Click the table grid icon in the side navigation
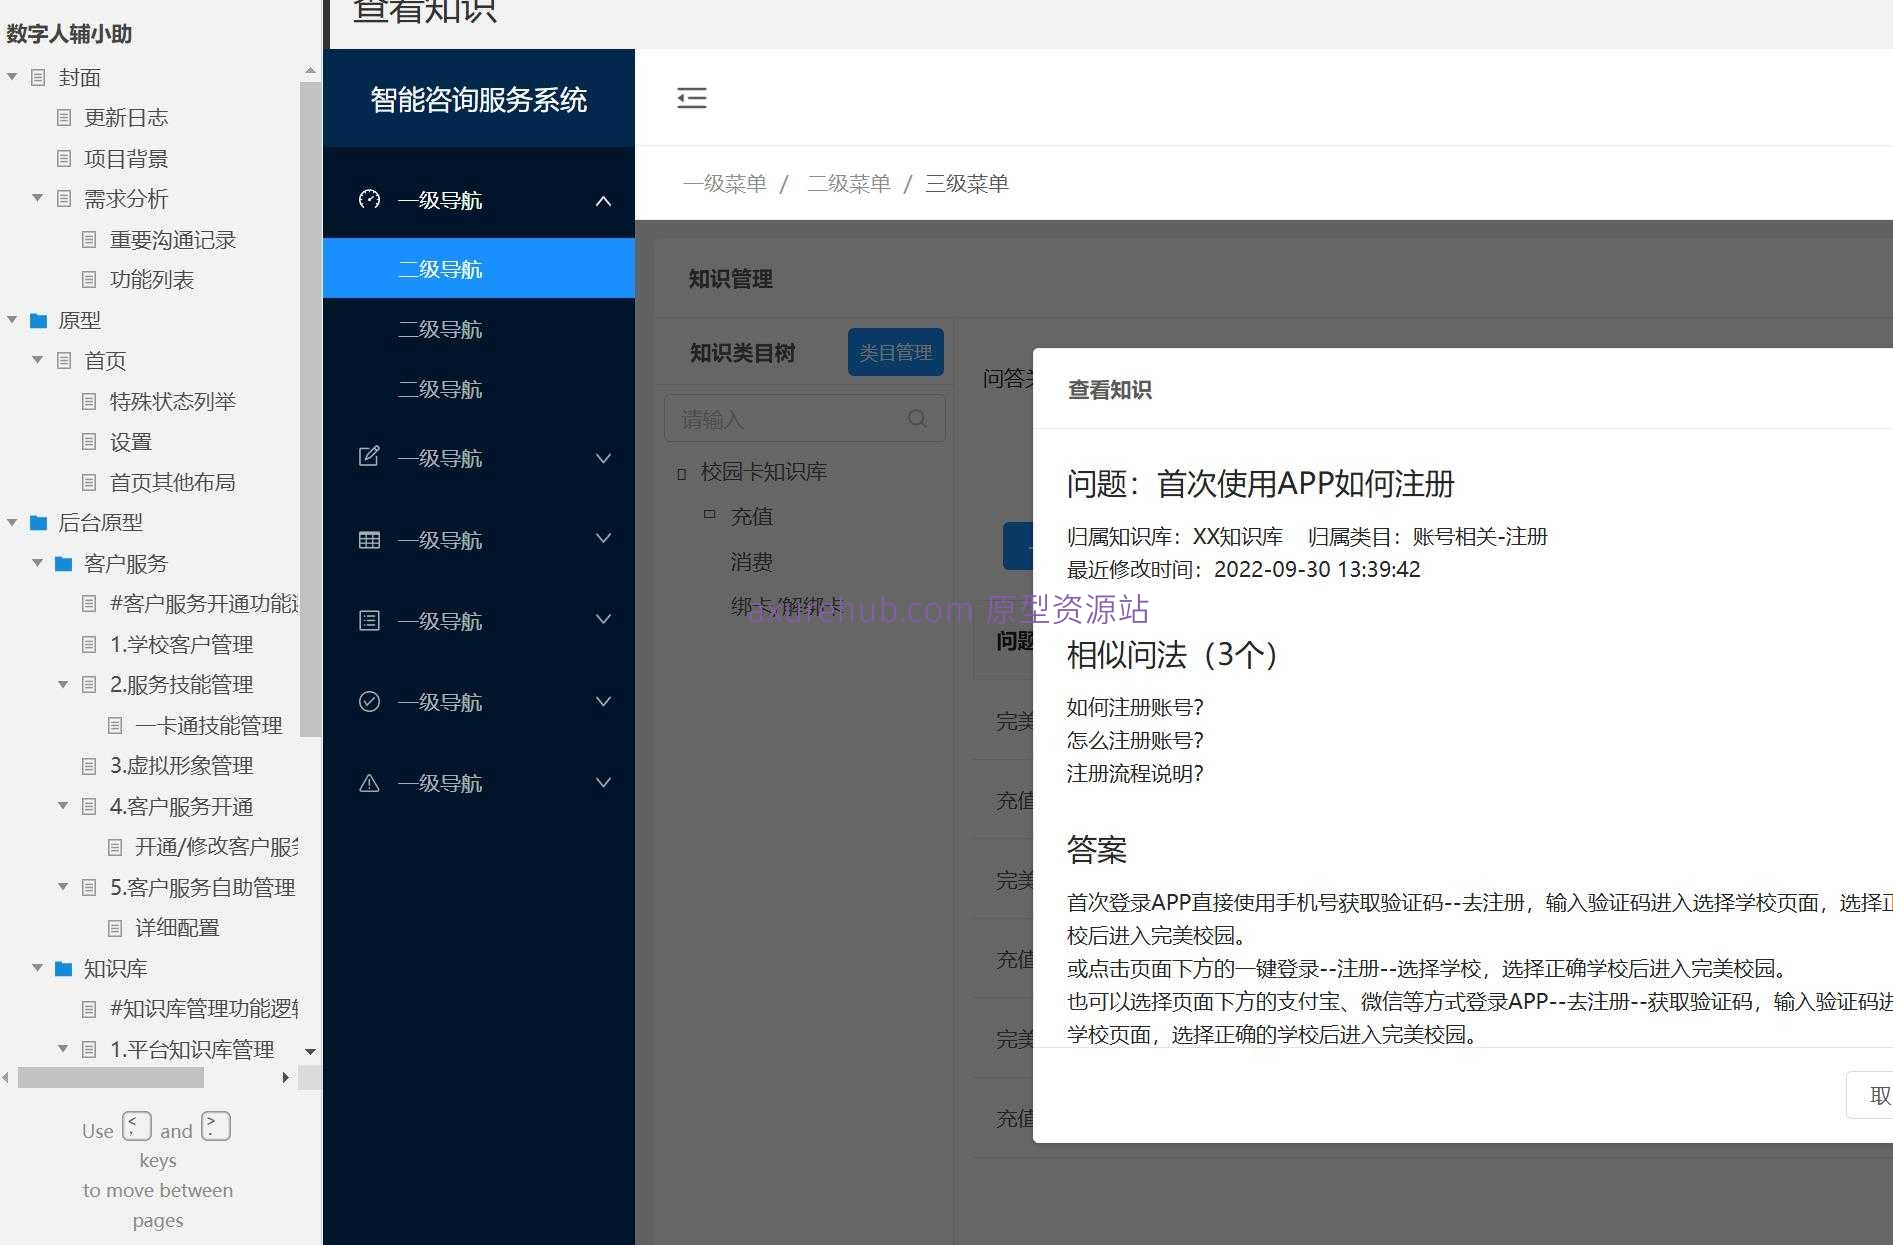The width and height of the screenshot is (1893, 1245). pyautogui.click(x=369, y=539)
